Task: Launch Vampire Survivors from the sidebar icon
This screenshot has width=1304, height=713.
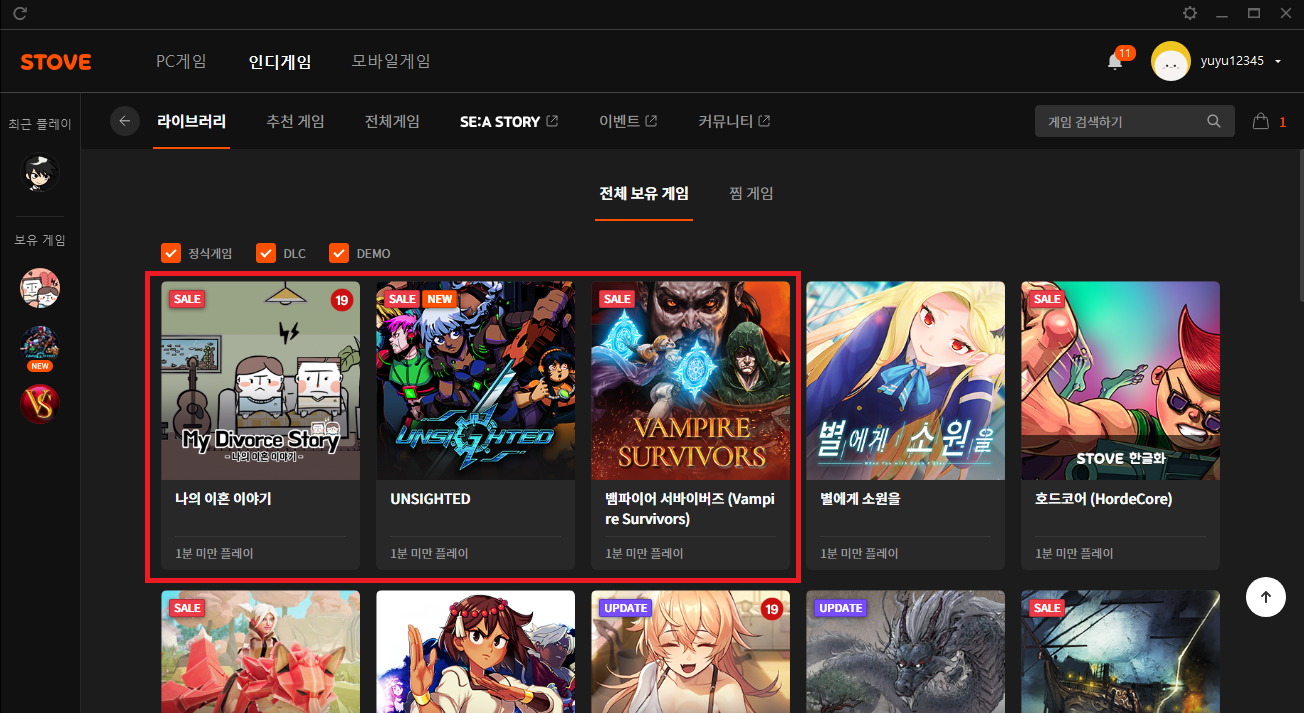Action: coord(40,404)
